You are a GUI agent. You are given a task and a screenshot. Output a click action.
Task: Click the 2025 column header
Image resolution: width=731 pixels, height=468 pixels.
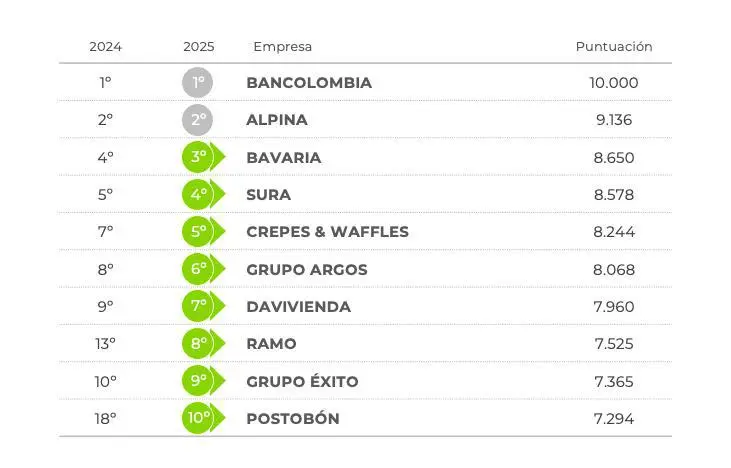click(x=199, y=47)
